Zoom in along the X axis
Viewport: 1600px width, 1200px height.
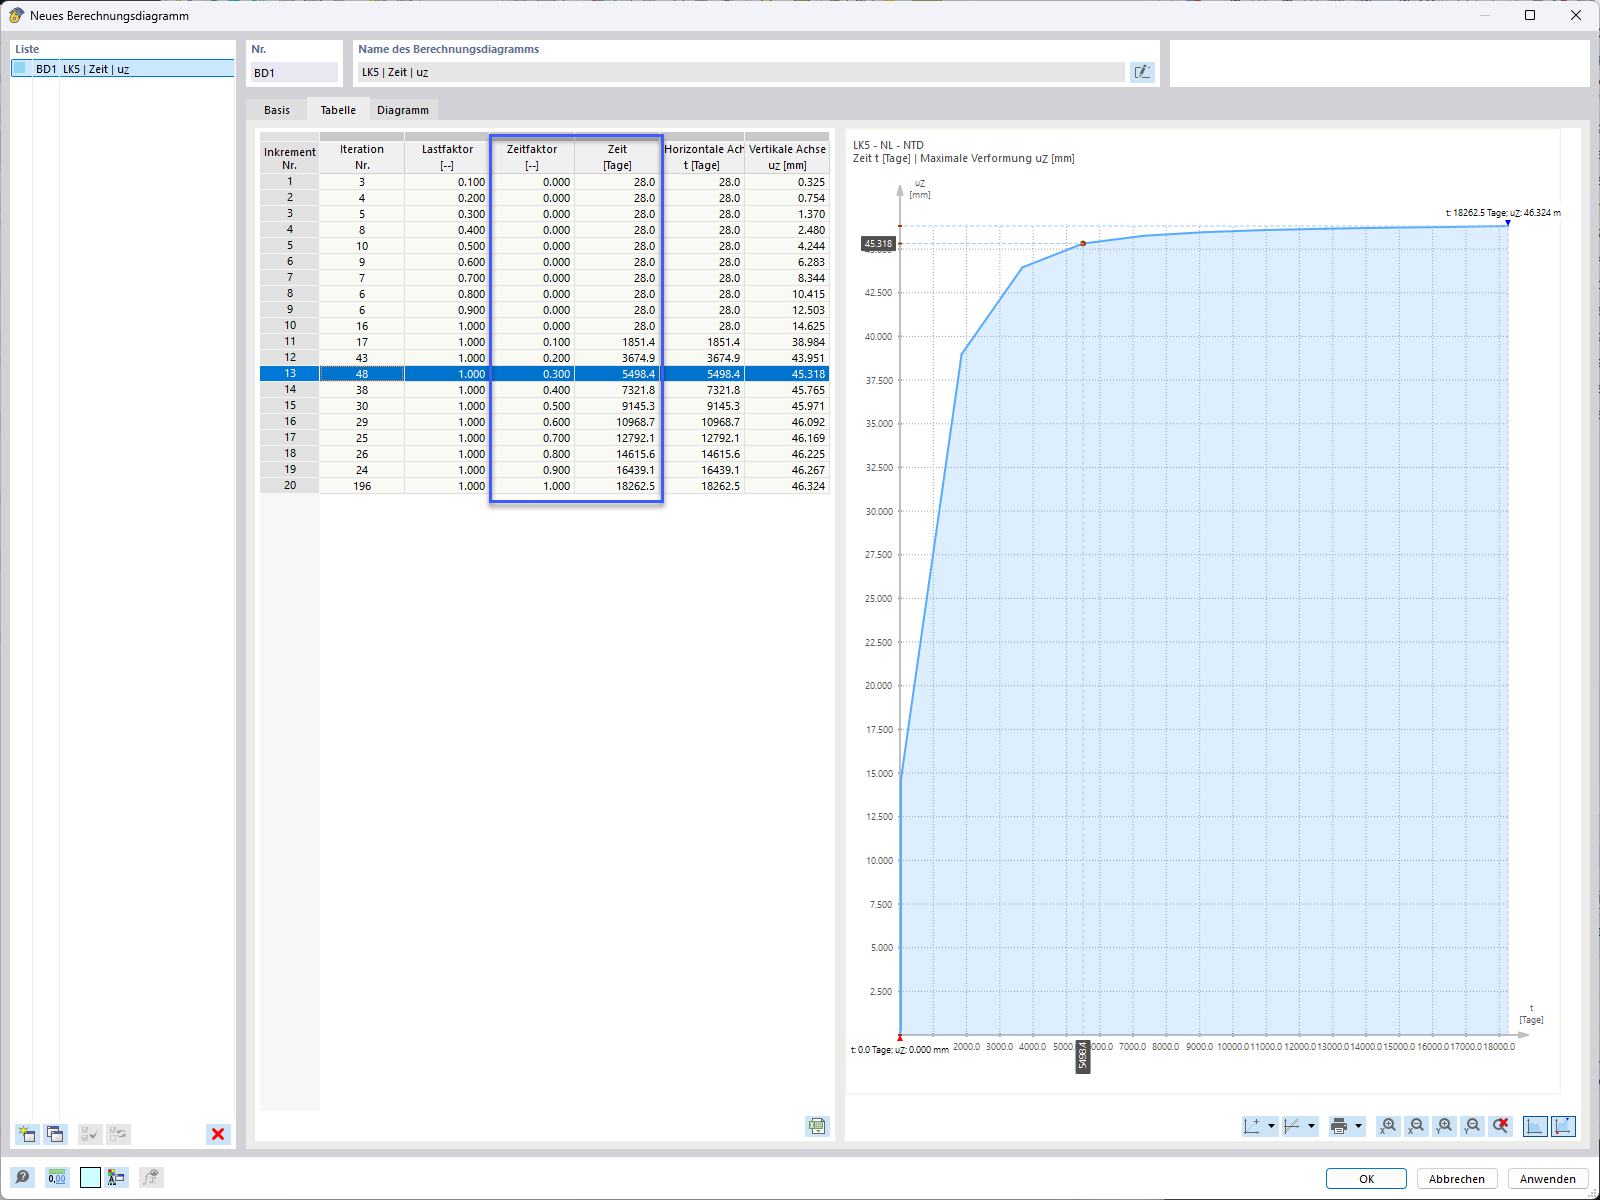[x=1388, y=1126]
